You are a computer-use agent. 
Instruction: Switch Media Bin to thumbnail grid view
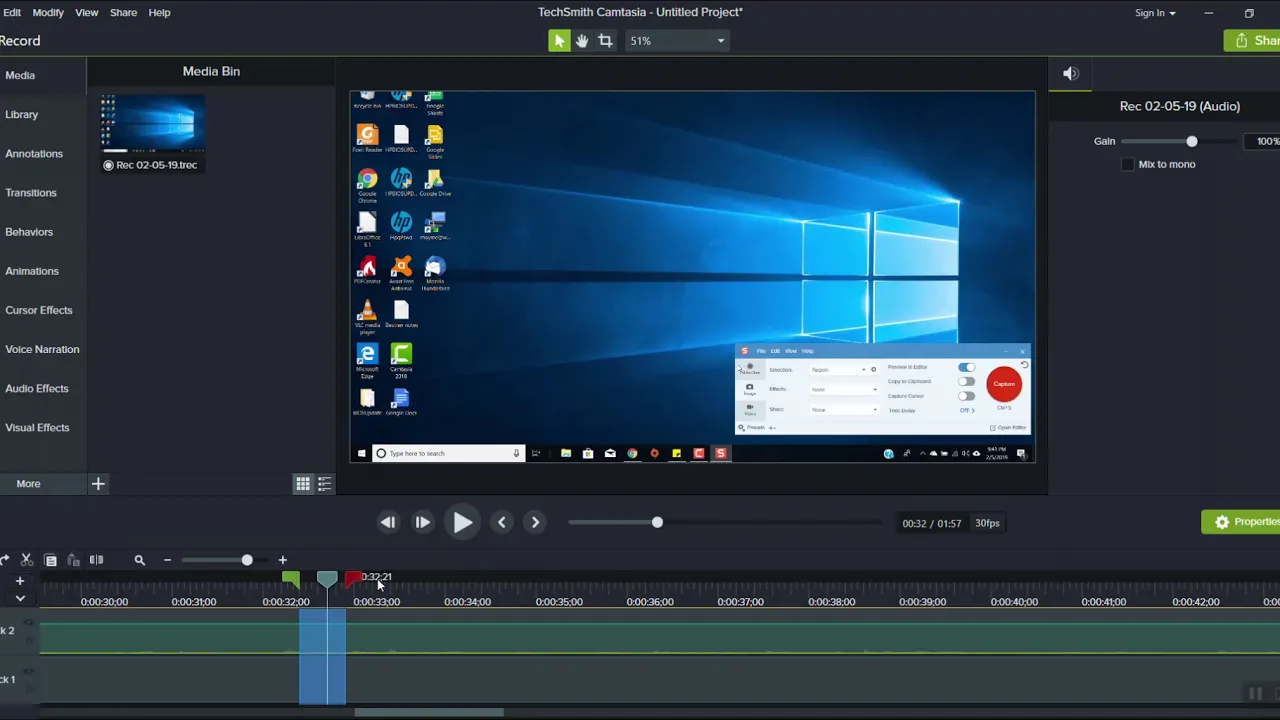[303, 484]
